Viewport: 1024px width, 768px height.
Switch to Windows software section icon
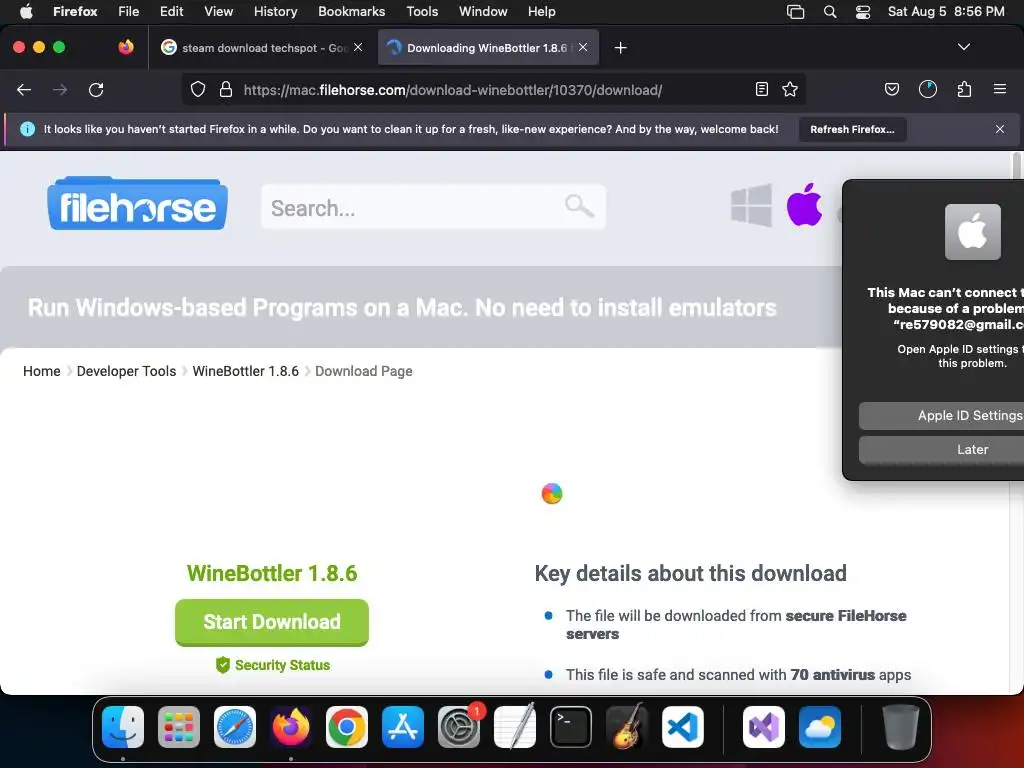tap(752, 206)
